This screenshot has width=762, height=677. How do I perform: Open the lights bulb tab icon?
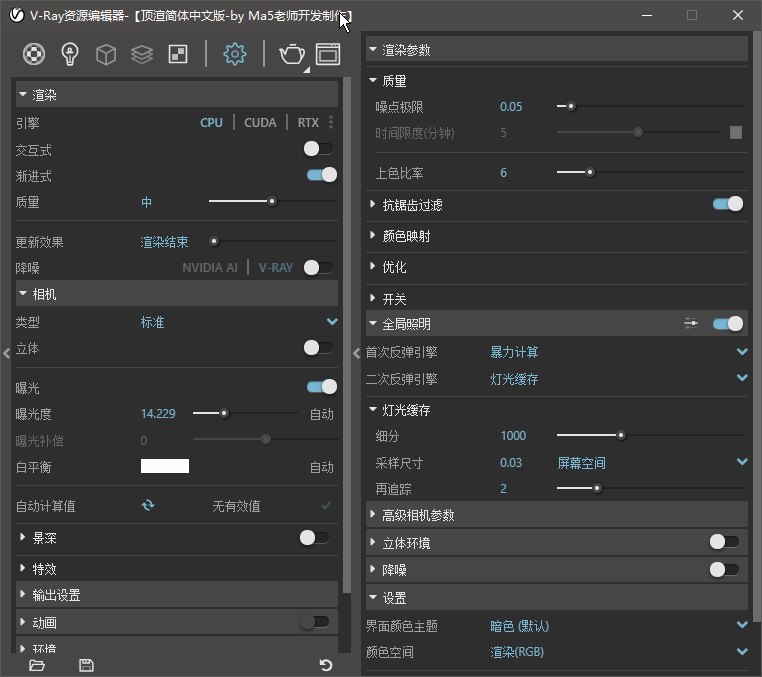69,54
